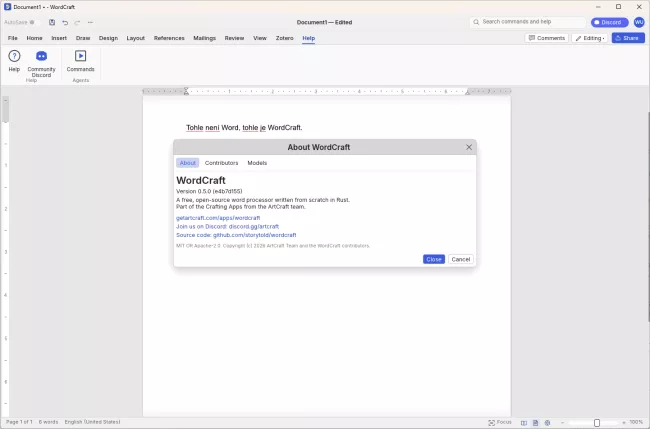650x429 pixels.
Task: Switch to the Draw ribbon tab
Action: click(83, 38)
